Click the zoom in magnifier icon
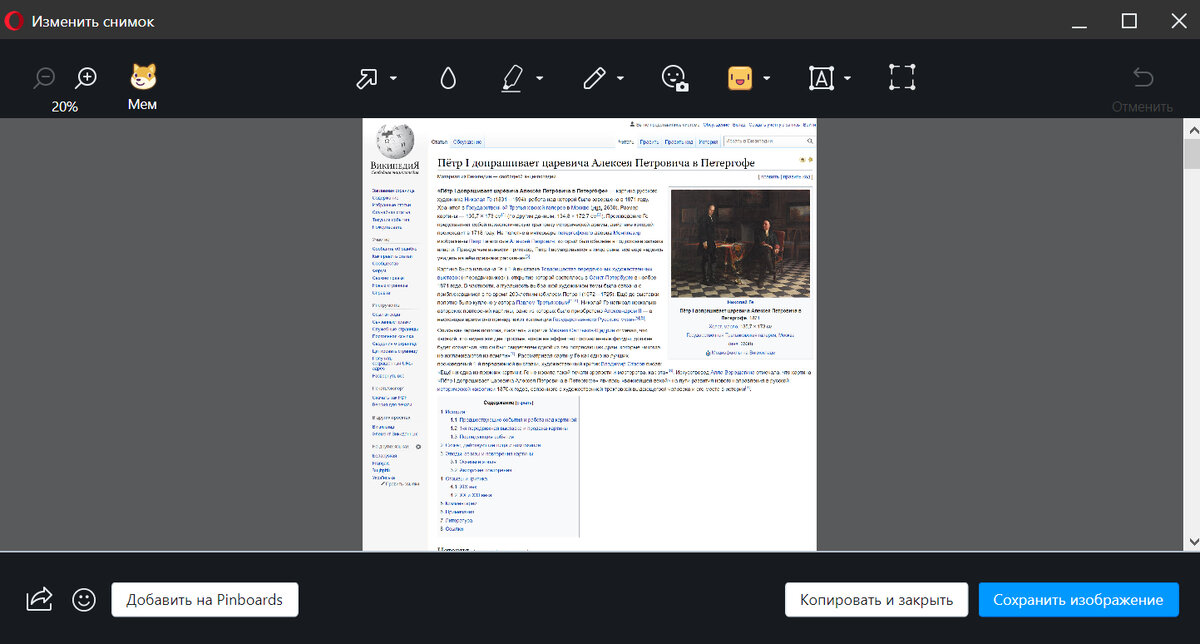The height and width of the screenshot is (644, 1200). click(87, 77)
